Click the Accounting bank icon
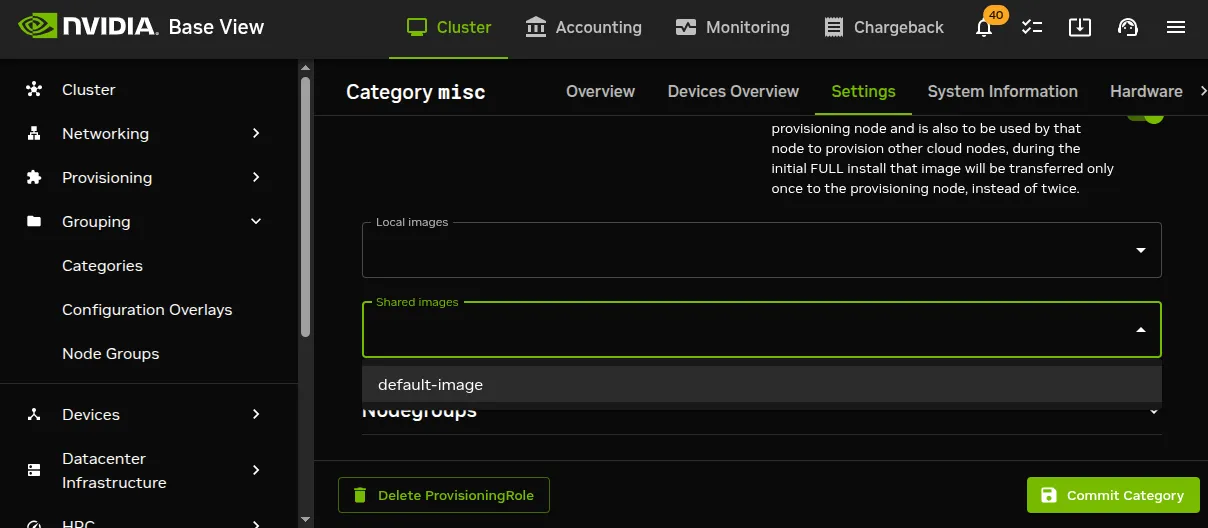The image size is (1208, 528). point(536,28)
